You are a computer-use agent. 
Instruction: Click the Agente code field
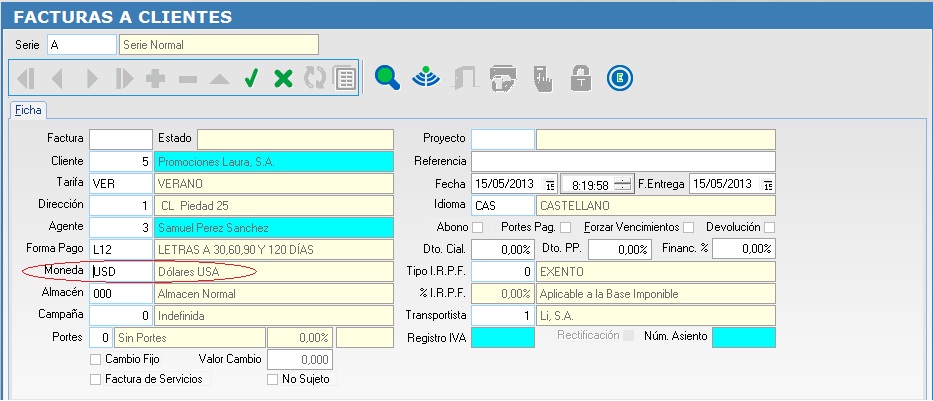(x=121, y=227)
